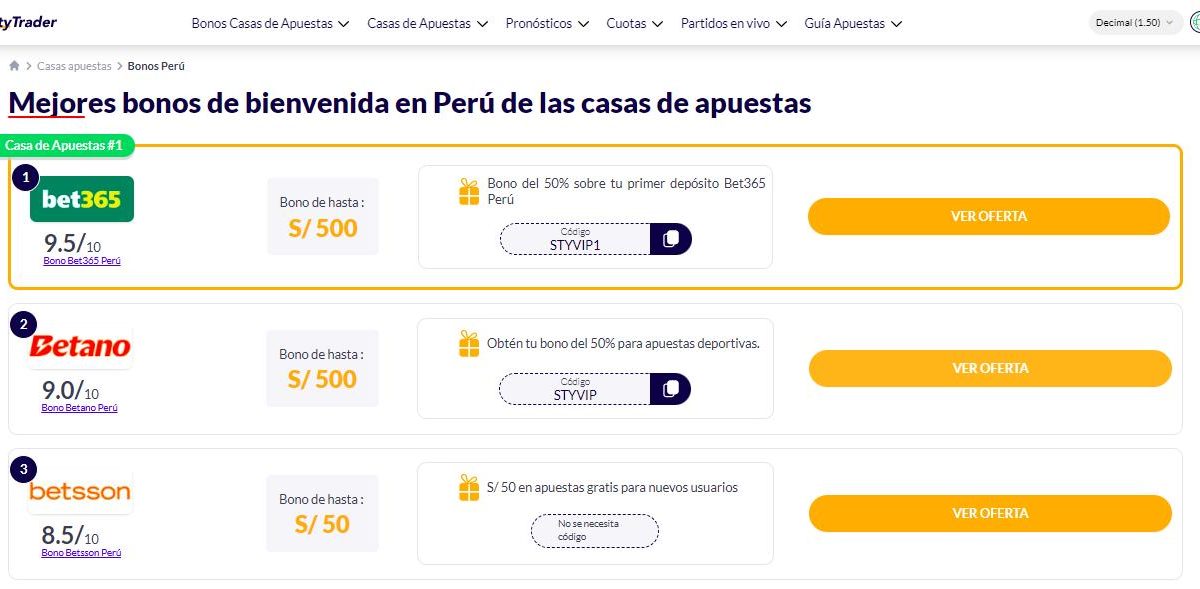Click the STYVIP1 code field
1200x589 pixels.
point(575,239)
